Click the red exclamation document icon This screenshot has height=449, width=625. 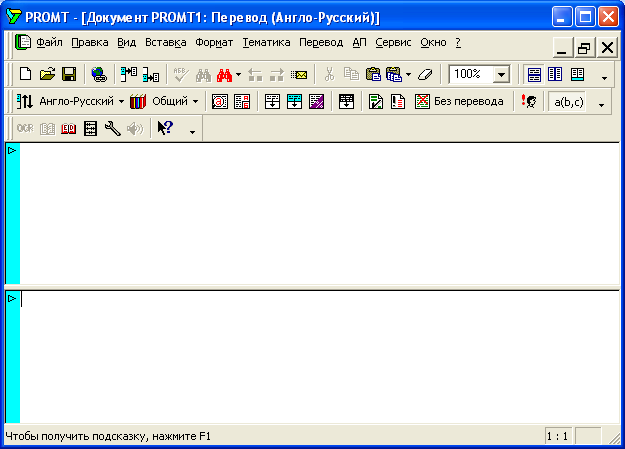(398, 101)
